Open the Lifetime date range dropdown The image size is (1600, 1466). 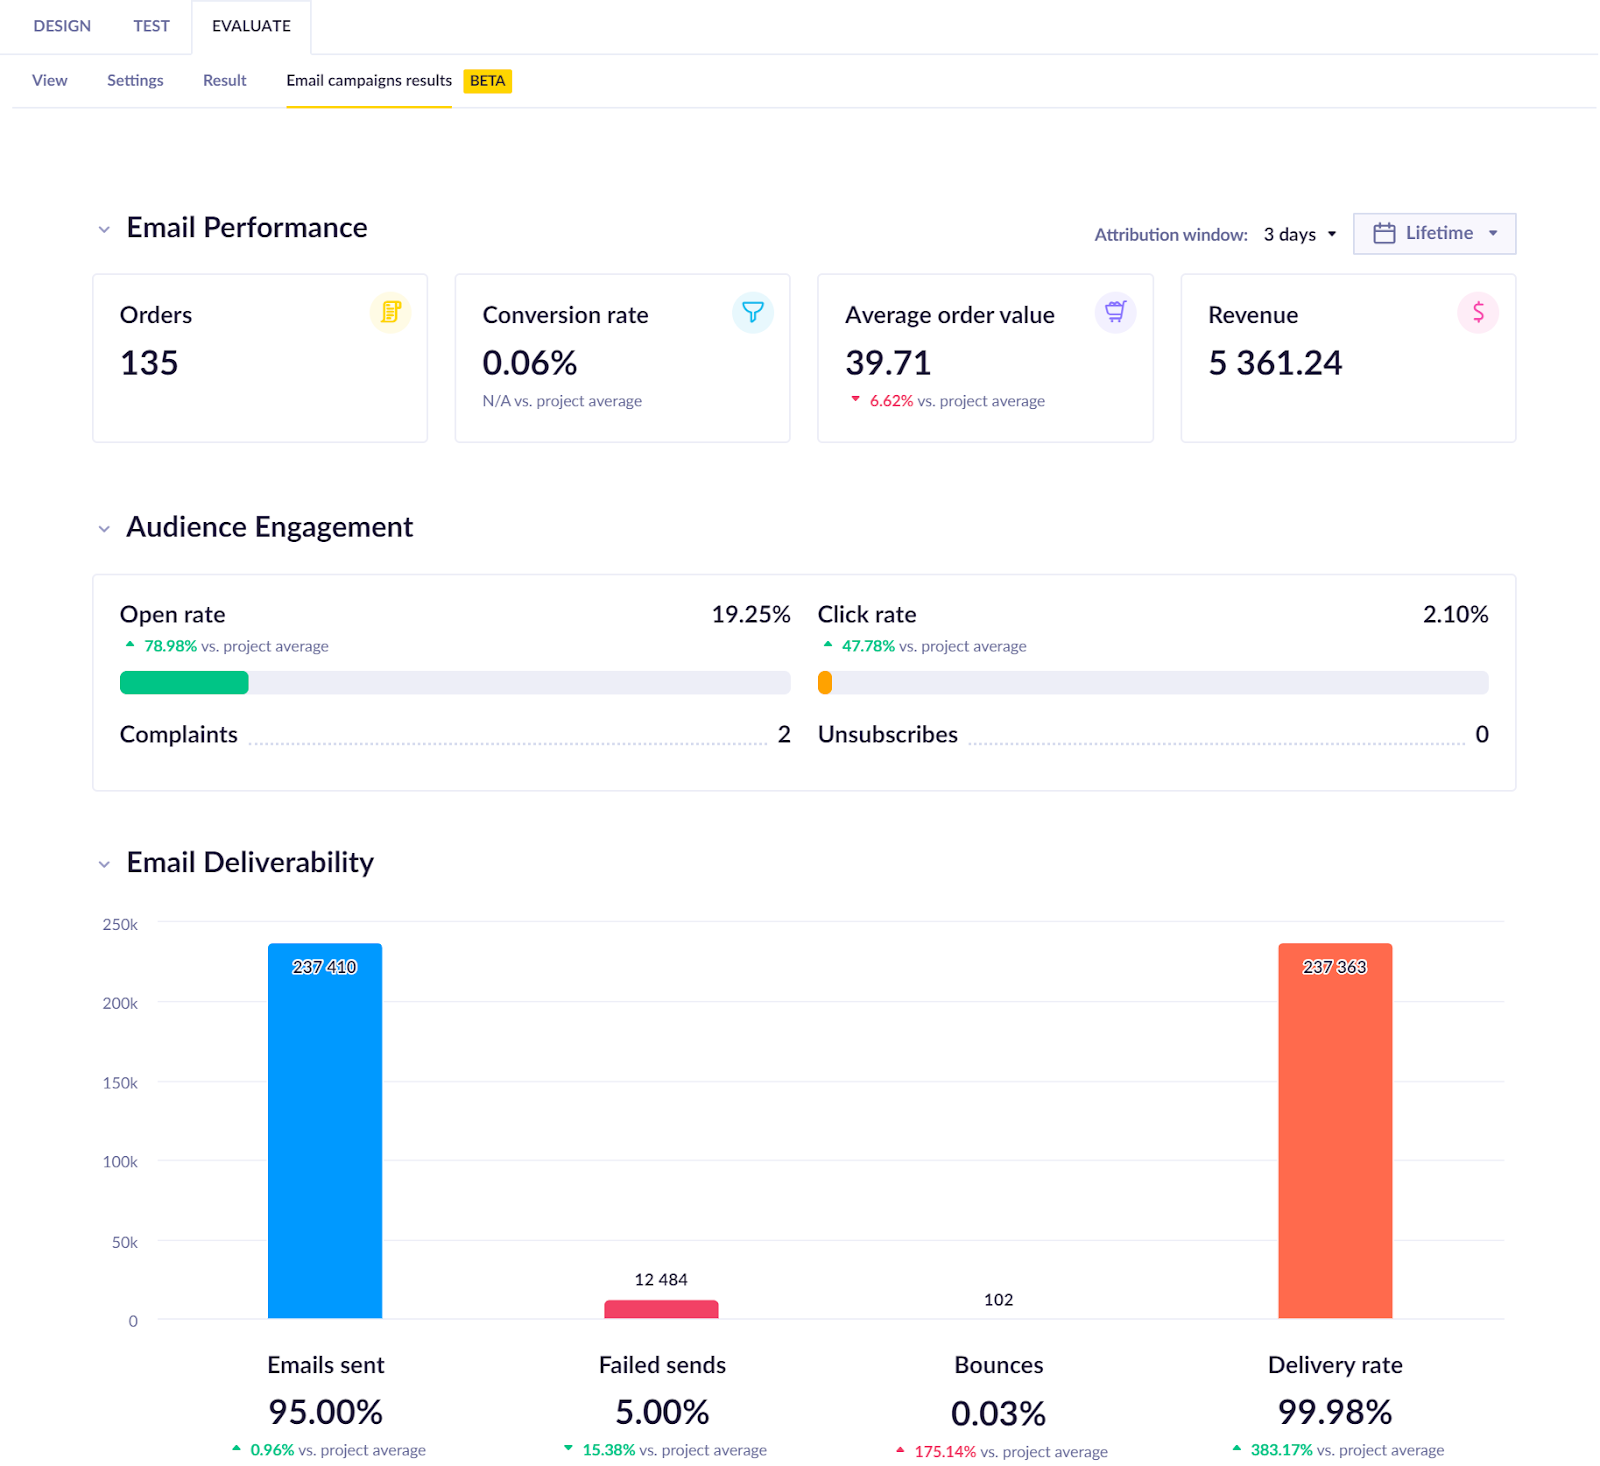1435,233
